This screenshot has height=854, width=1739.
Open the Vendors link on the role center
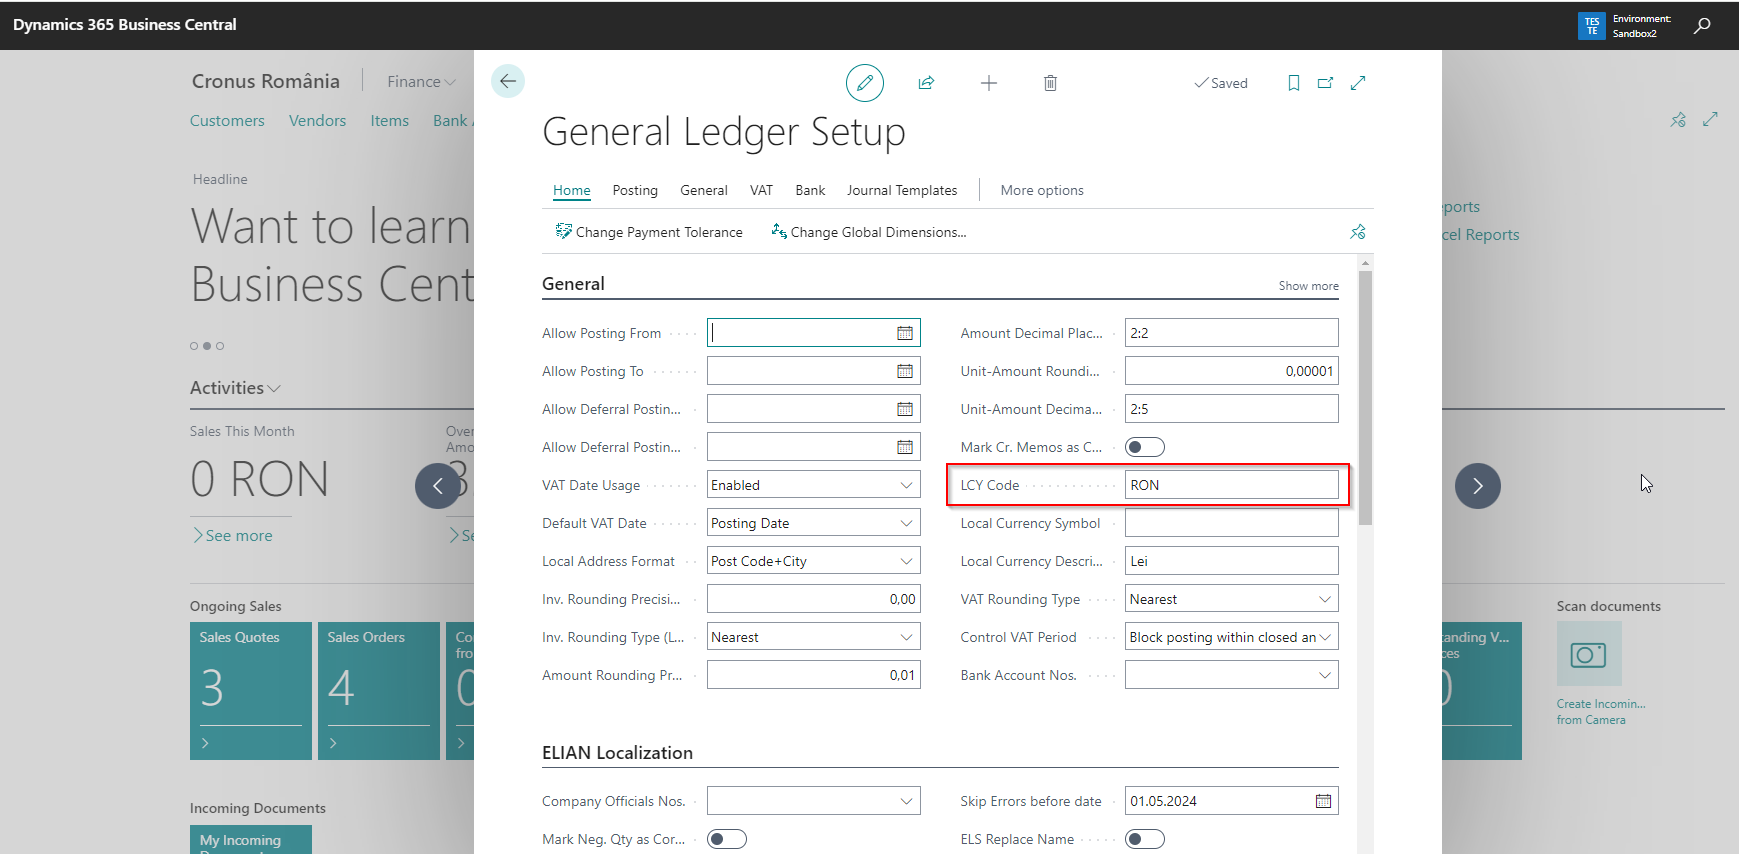pyautogui.click(x=317, y=120)
